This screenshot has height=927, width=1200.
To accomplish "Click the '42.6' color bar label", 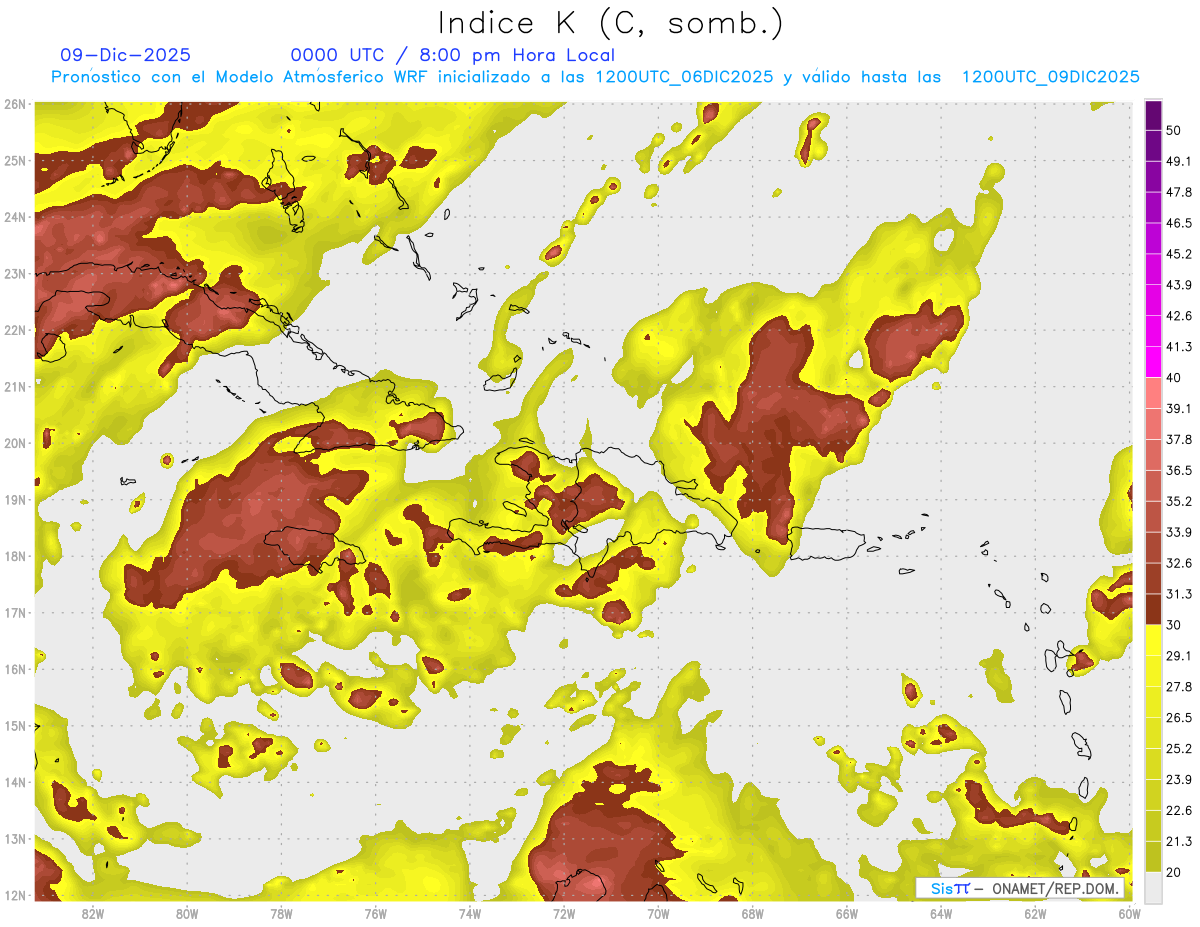I will click(1179, 316).
